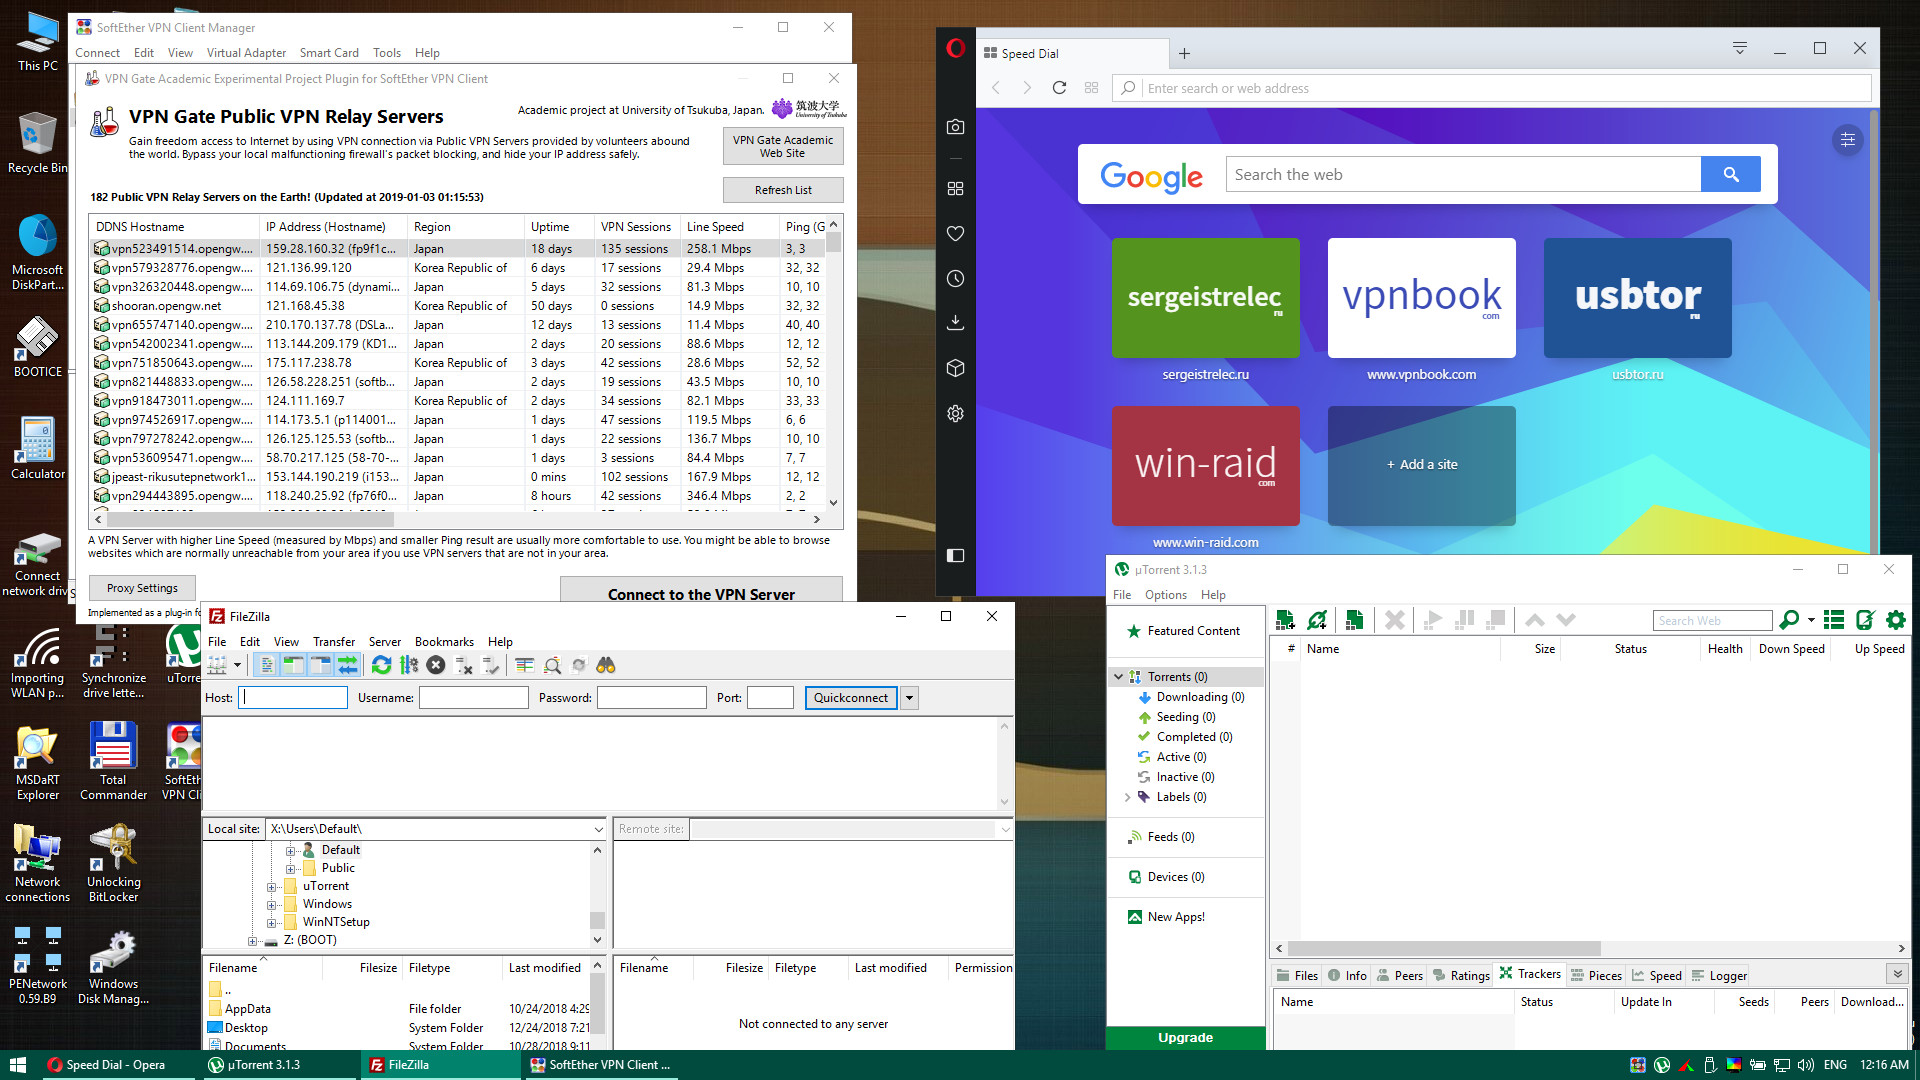Image resolution: width=1920 pixels, height=1080 pixels.
Task: Collapse the Torrents section in uTorrent sidebar
Action: 1118,676
